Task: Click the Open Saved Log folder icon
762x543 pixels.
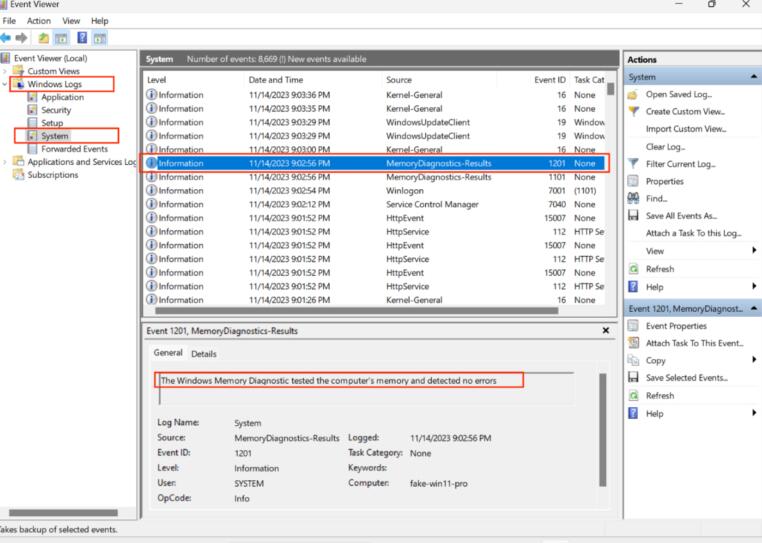Action: click(x=634, y=94)
